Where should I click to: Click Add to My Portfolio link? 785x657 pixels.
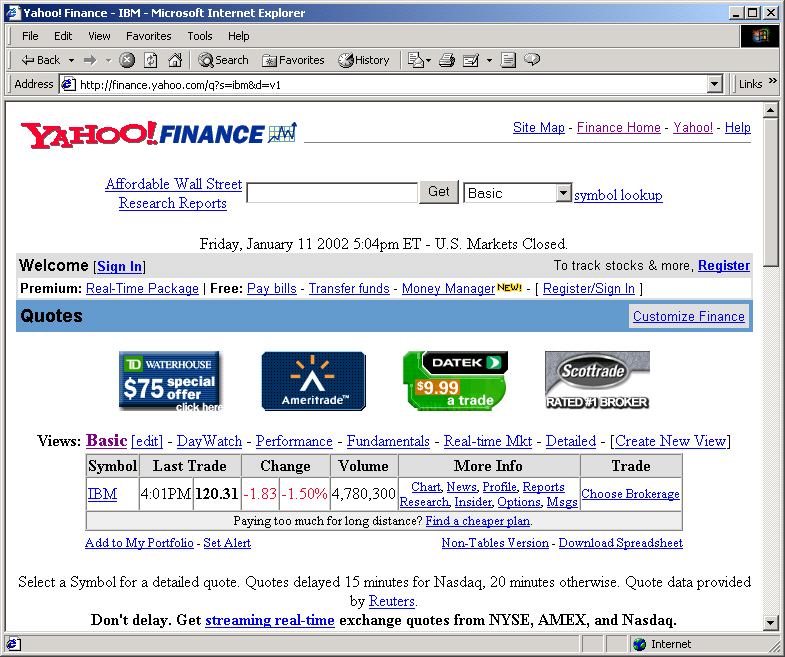(x=139, y=543)
